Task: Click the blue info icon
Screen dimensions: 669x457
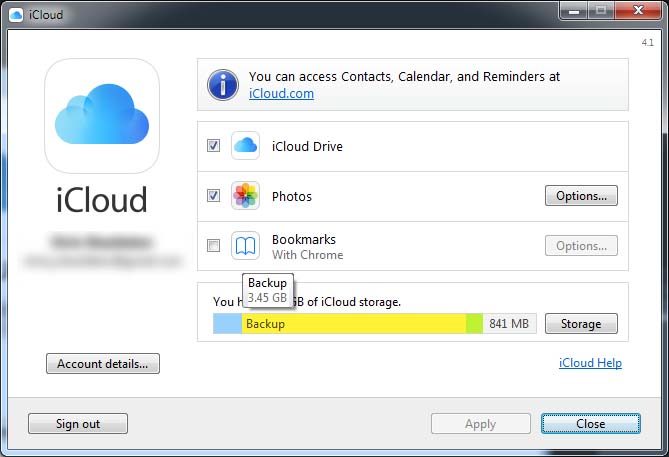Action: (223, 84)
